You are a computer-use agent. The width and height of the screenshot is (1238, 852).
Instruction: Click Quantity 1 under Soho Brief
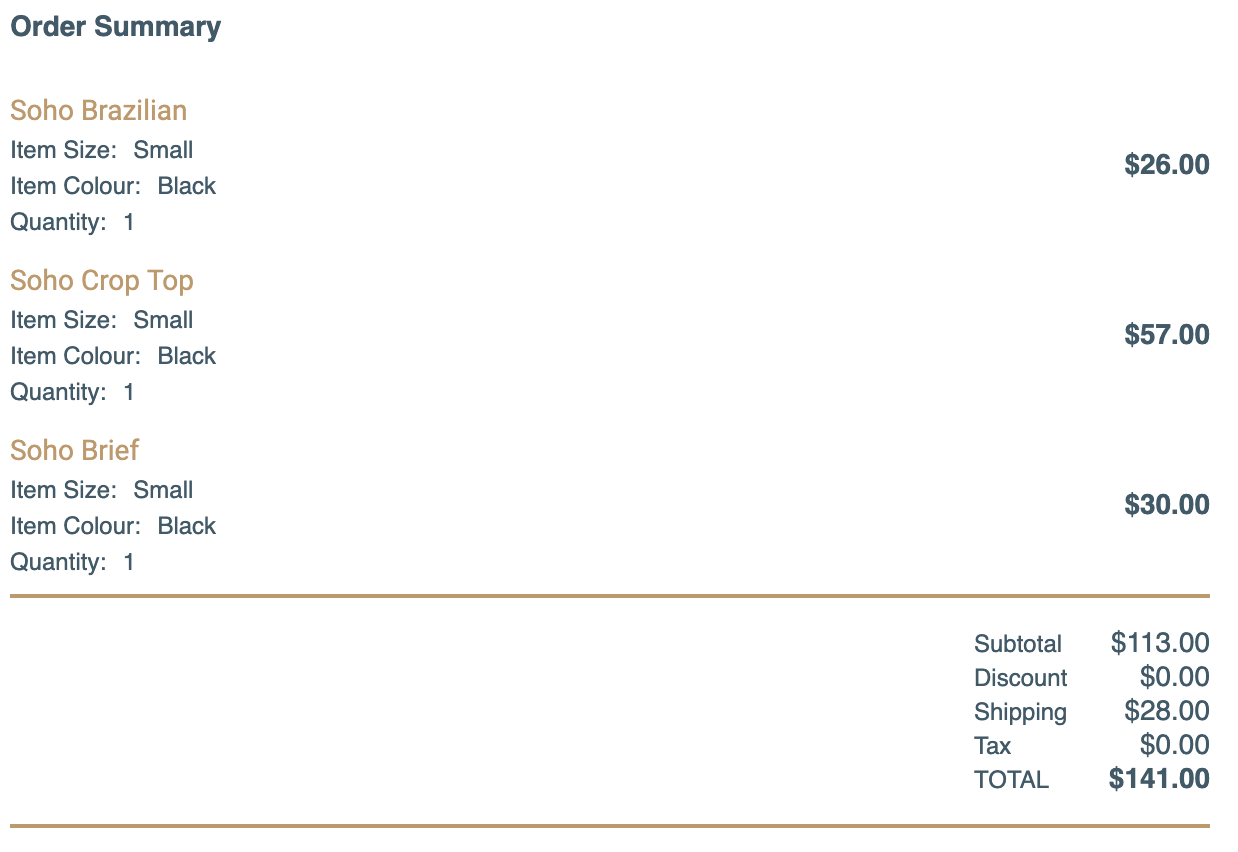pos(72,563)
